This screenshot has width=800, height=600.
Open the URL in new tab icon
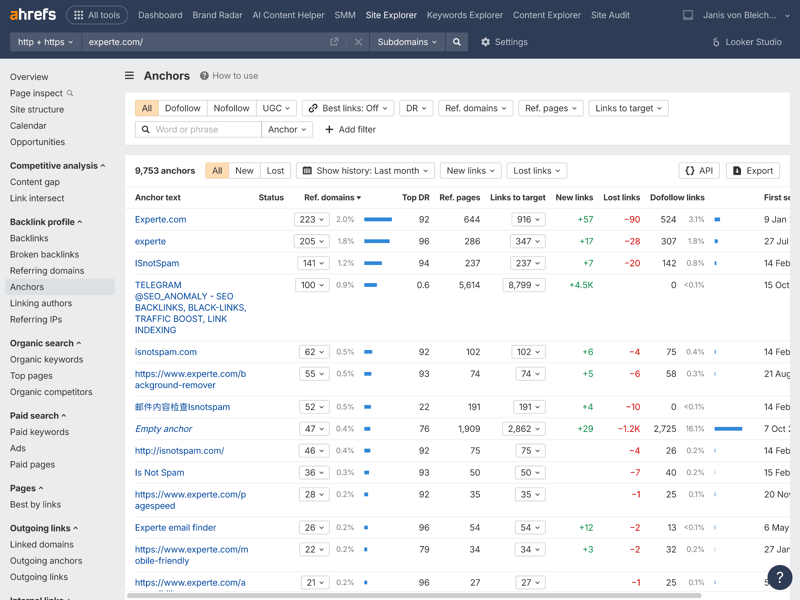click(334, 42)
